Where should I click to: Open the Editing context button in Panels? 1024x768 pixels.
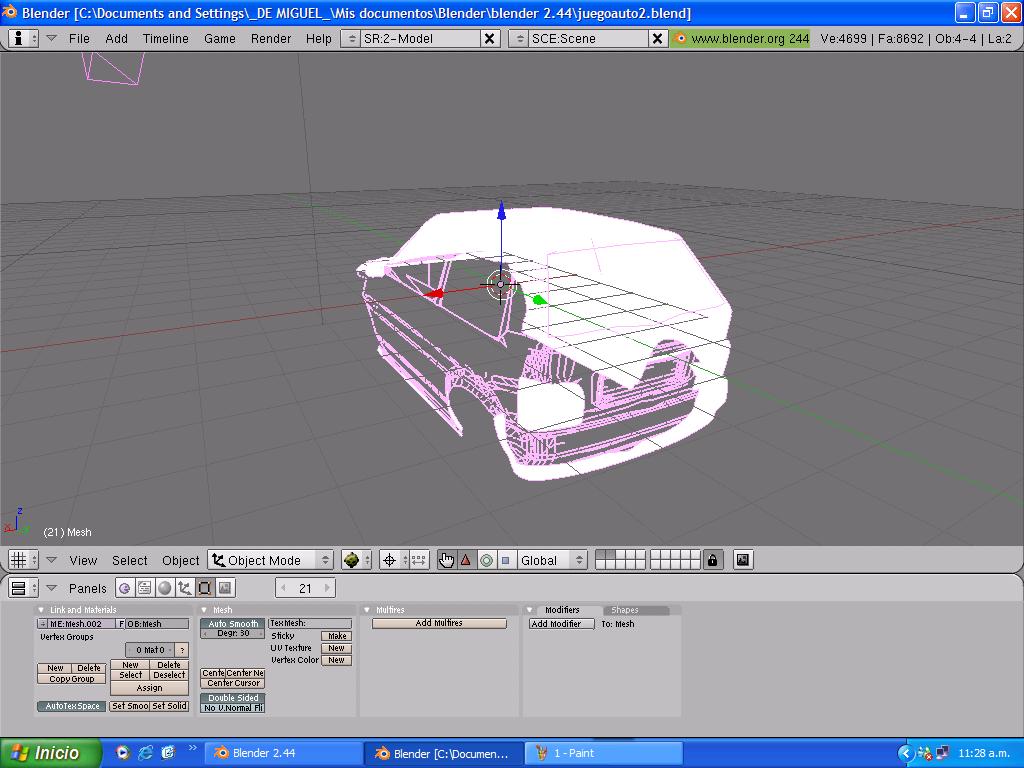click(x=205, y=588)
